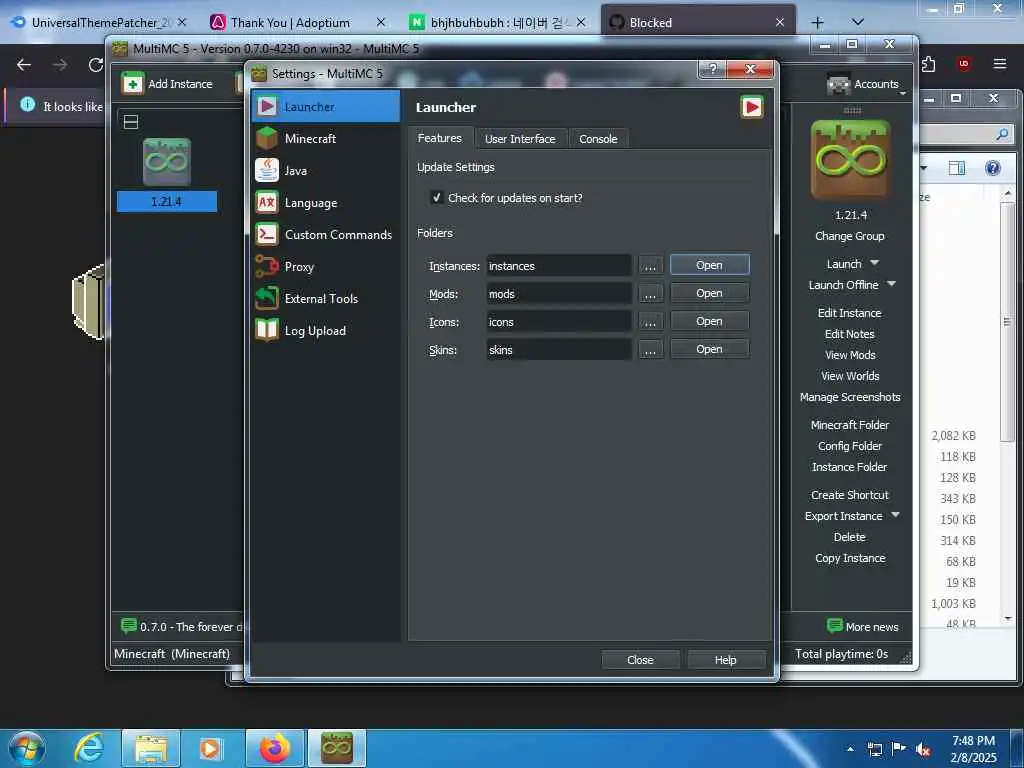Open the Config Folder

click(850, 445)
